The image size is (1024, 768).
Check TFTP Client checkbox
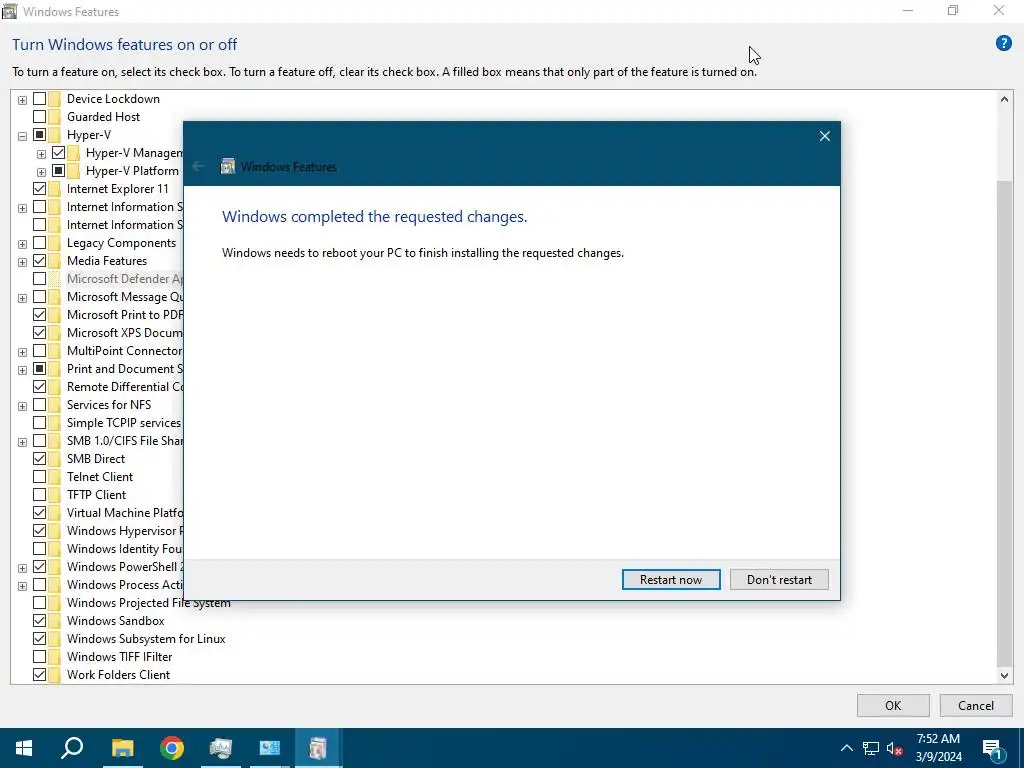point(39,494)
